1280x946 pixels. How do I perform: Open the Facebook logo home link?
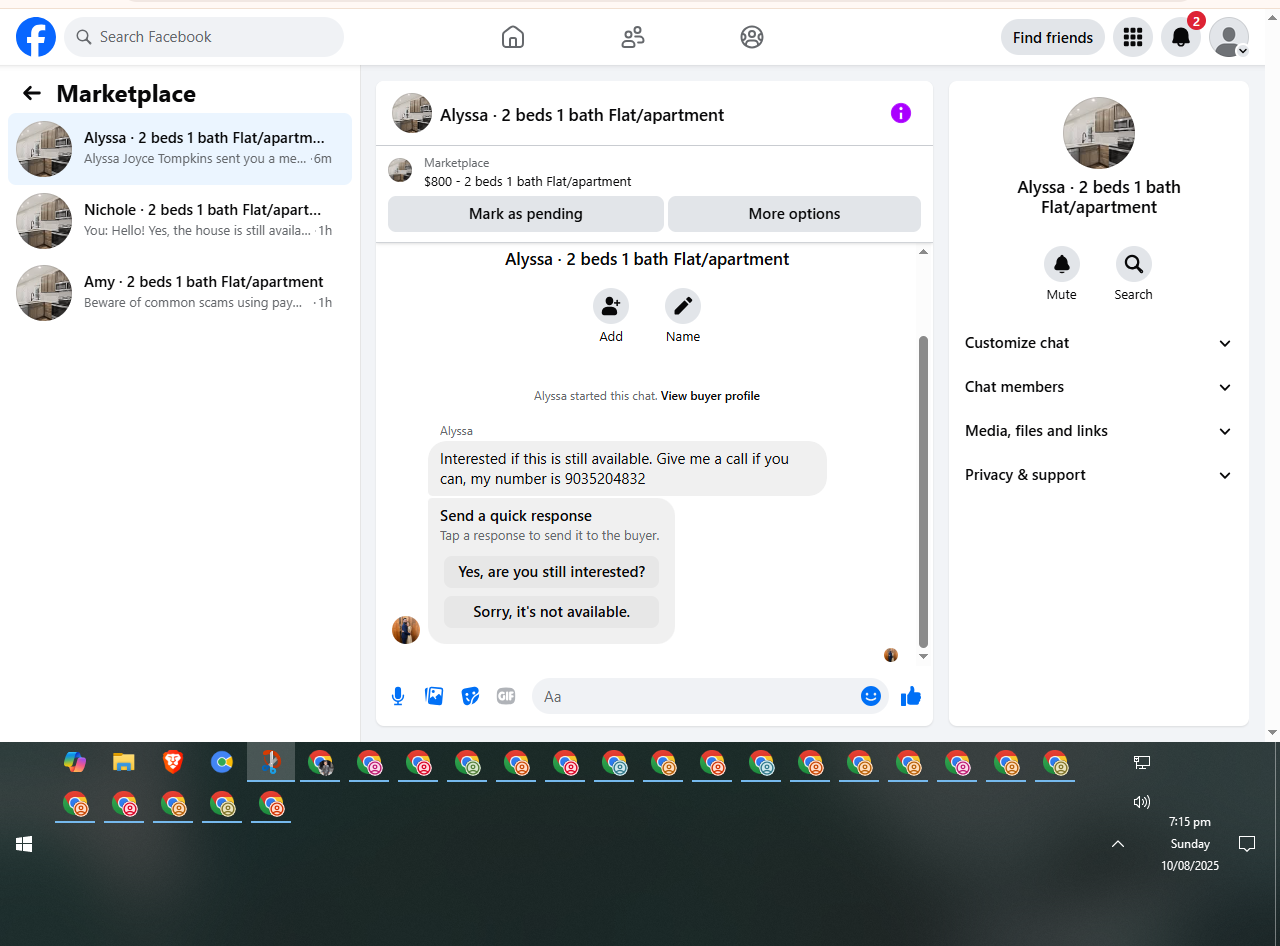(x=36, y=37)
